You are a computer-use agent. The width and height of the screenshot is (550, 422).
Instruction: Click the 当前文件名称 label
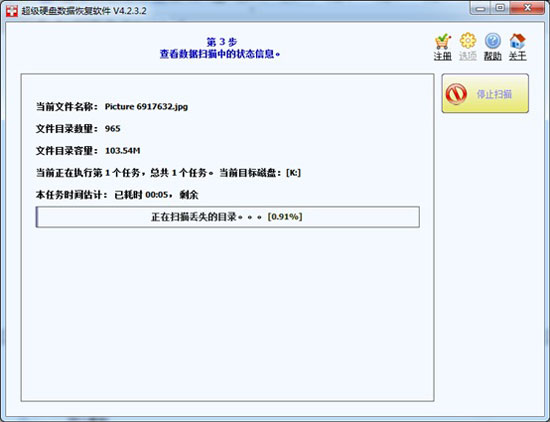(67, 107)
